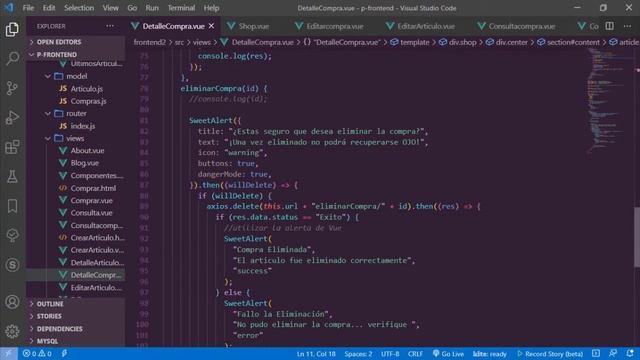Switch to the Consultacompra.vue tab
Screen dimensions: 640x360
pos(522,26)
